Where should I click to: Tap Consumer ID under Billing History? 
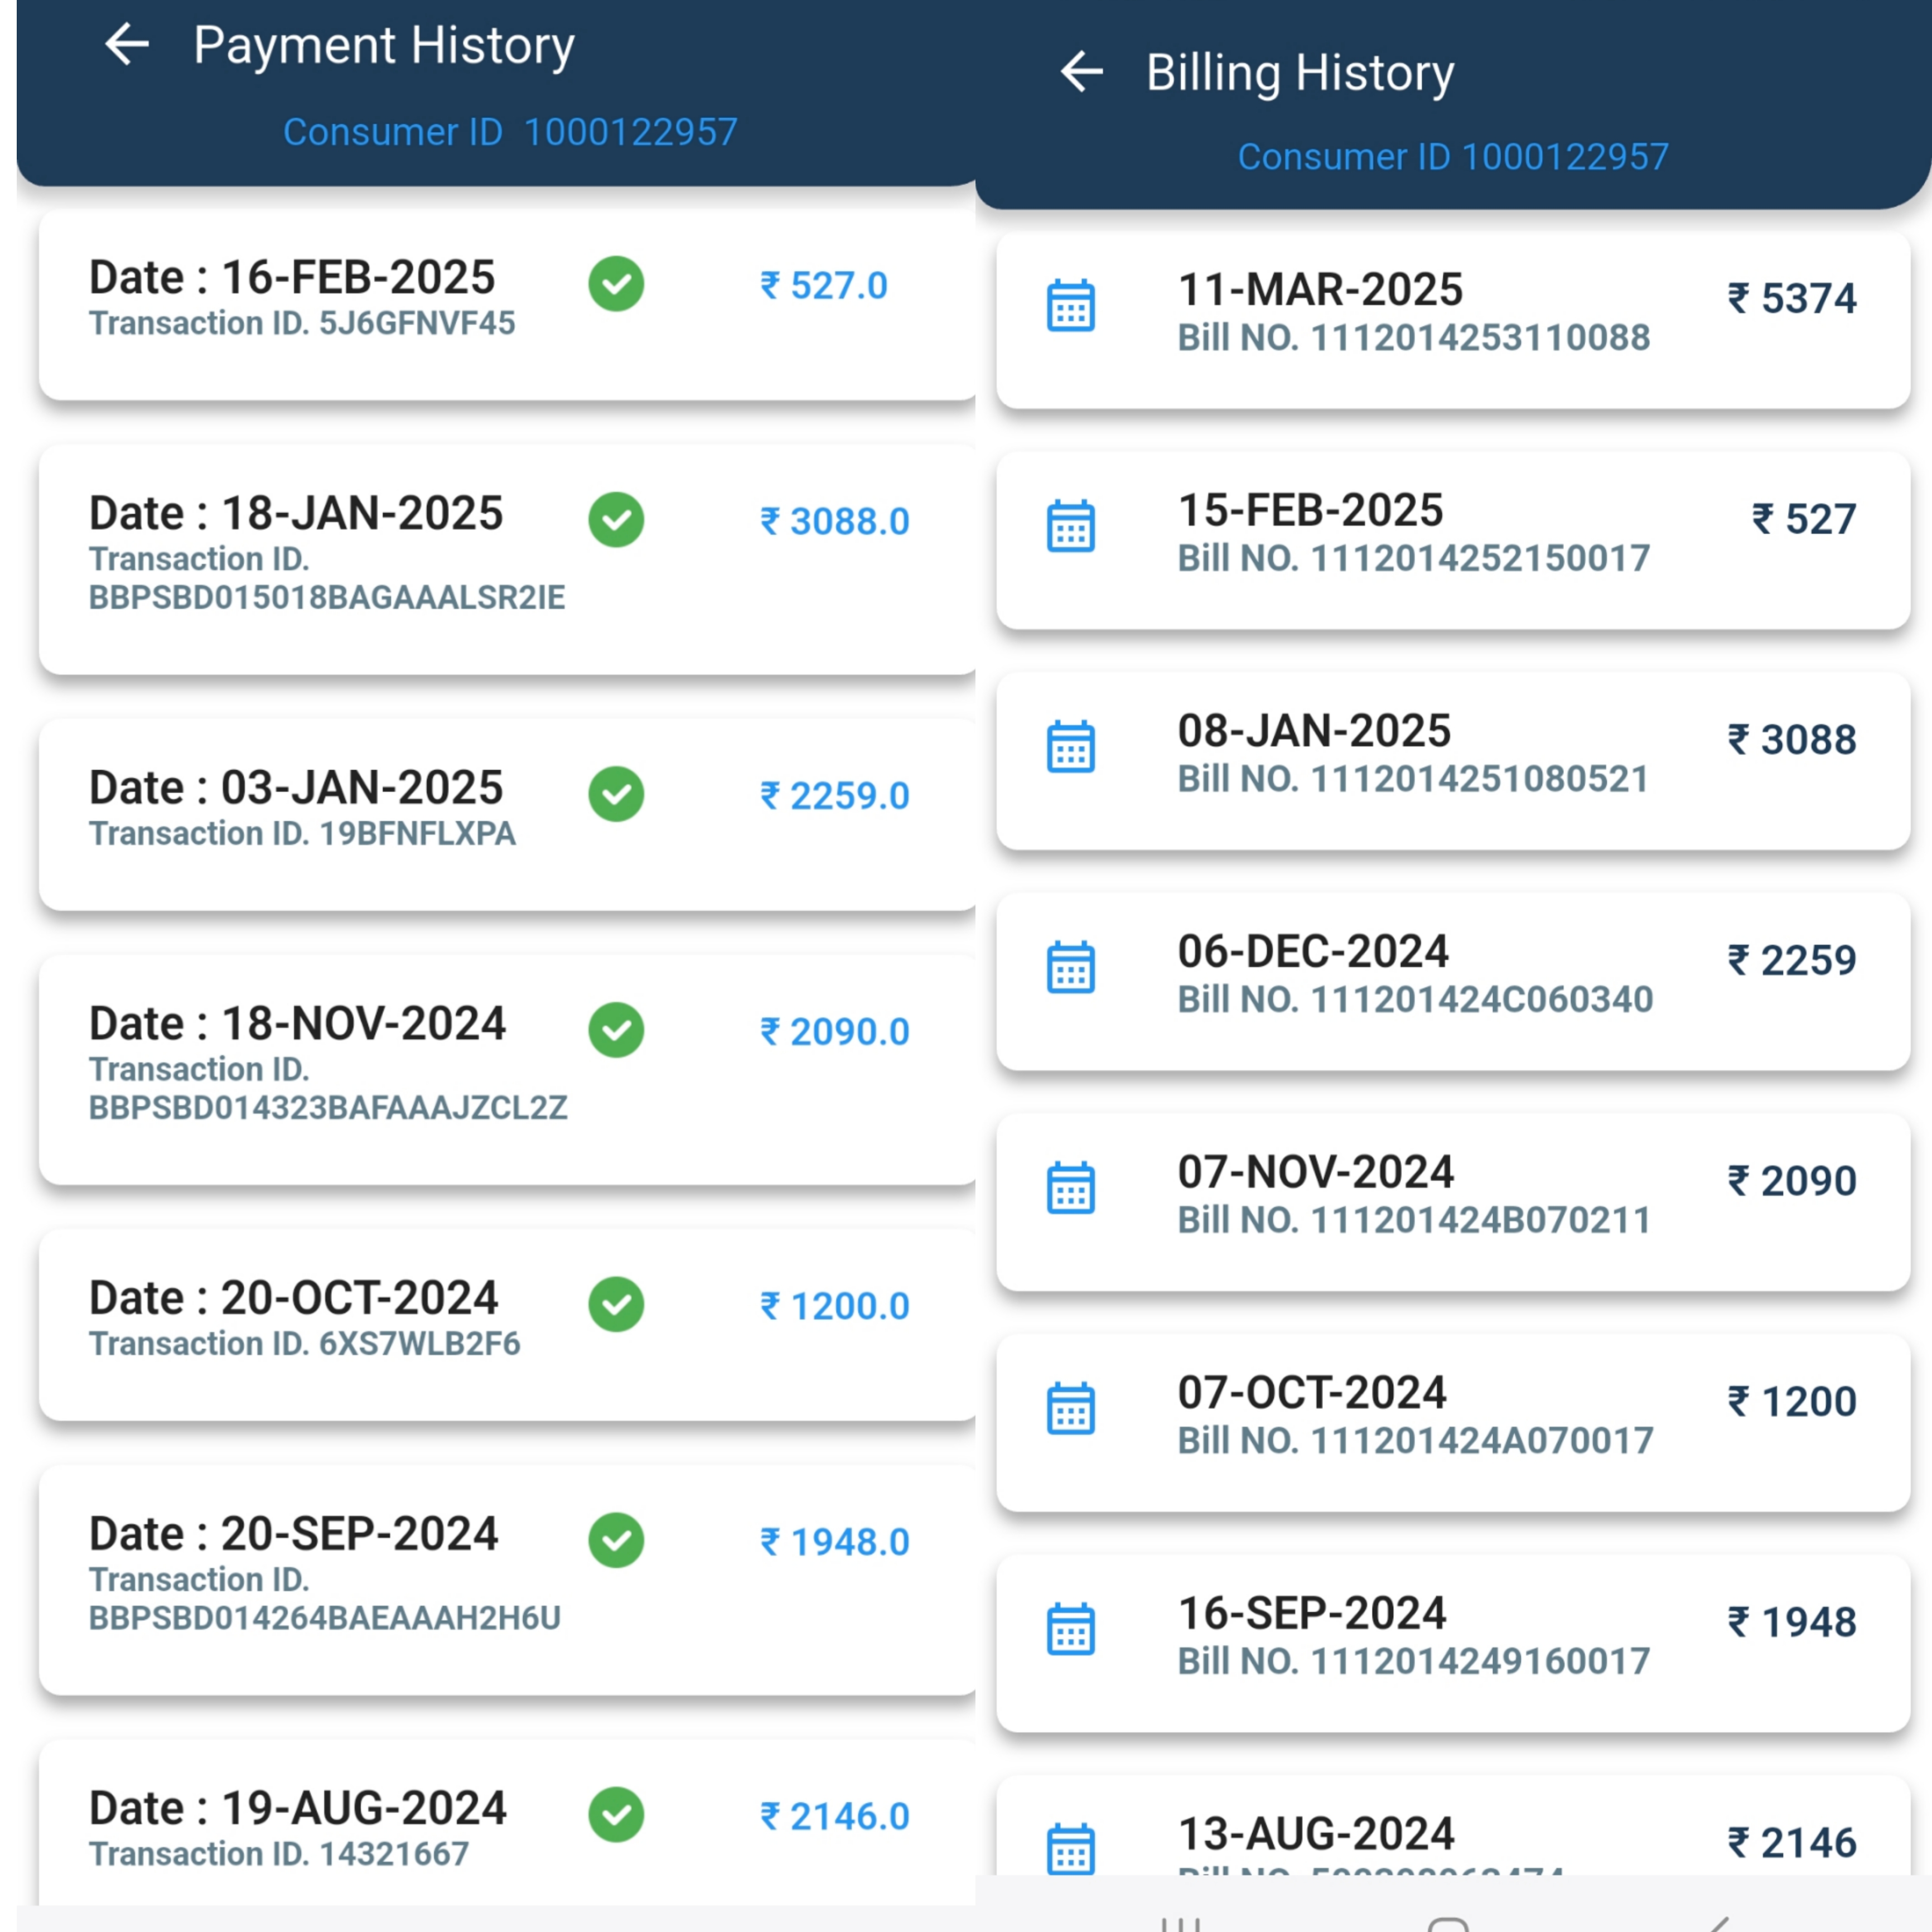pos(1453,157)
